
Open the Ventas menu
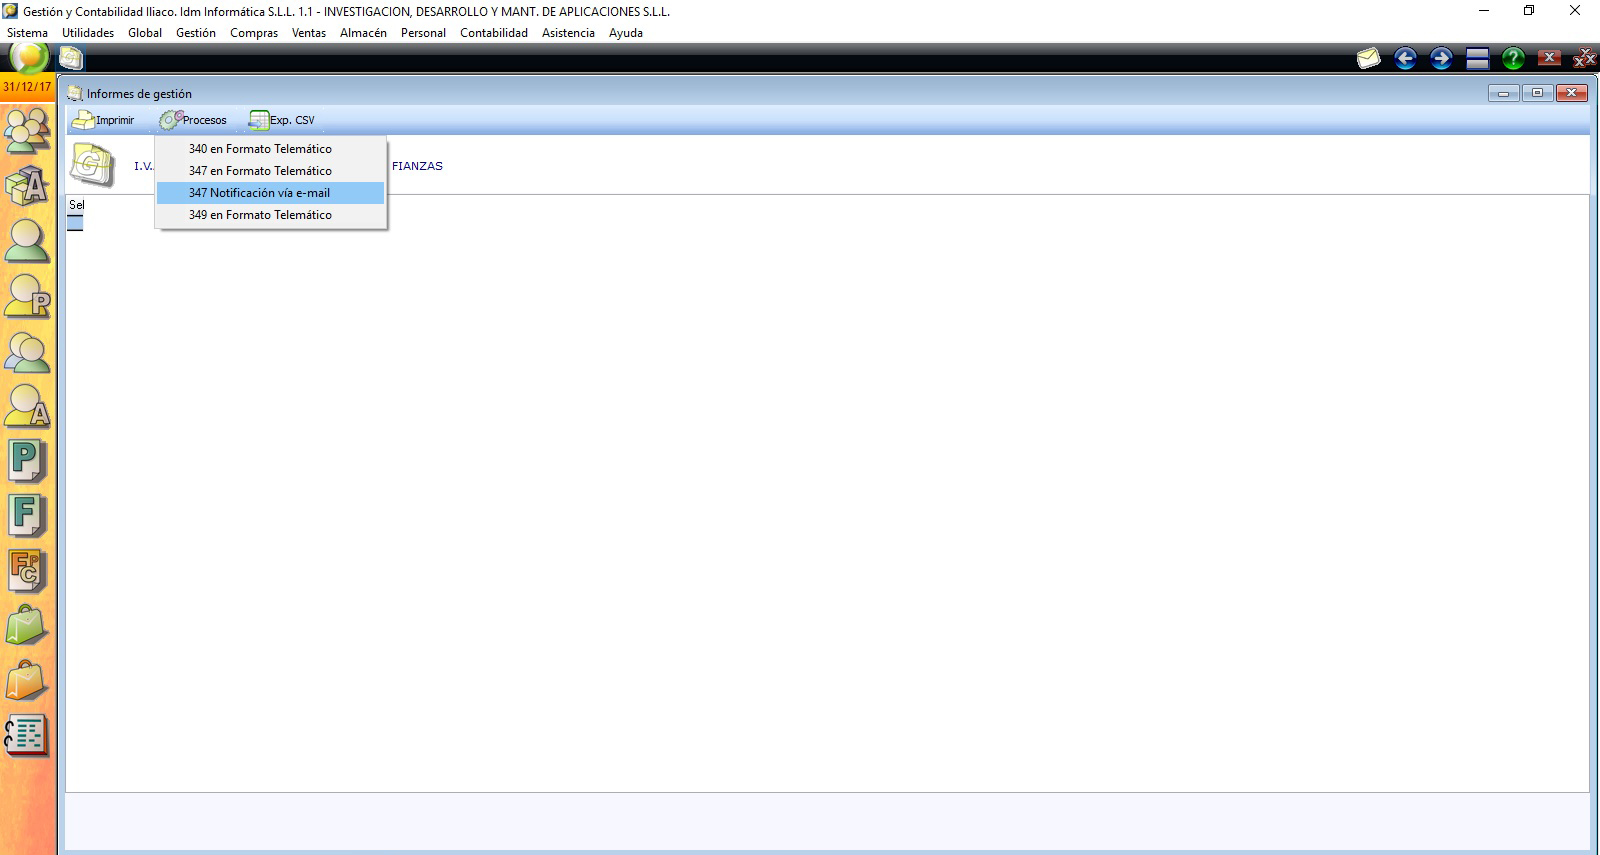coord(309,33)
